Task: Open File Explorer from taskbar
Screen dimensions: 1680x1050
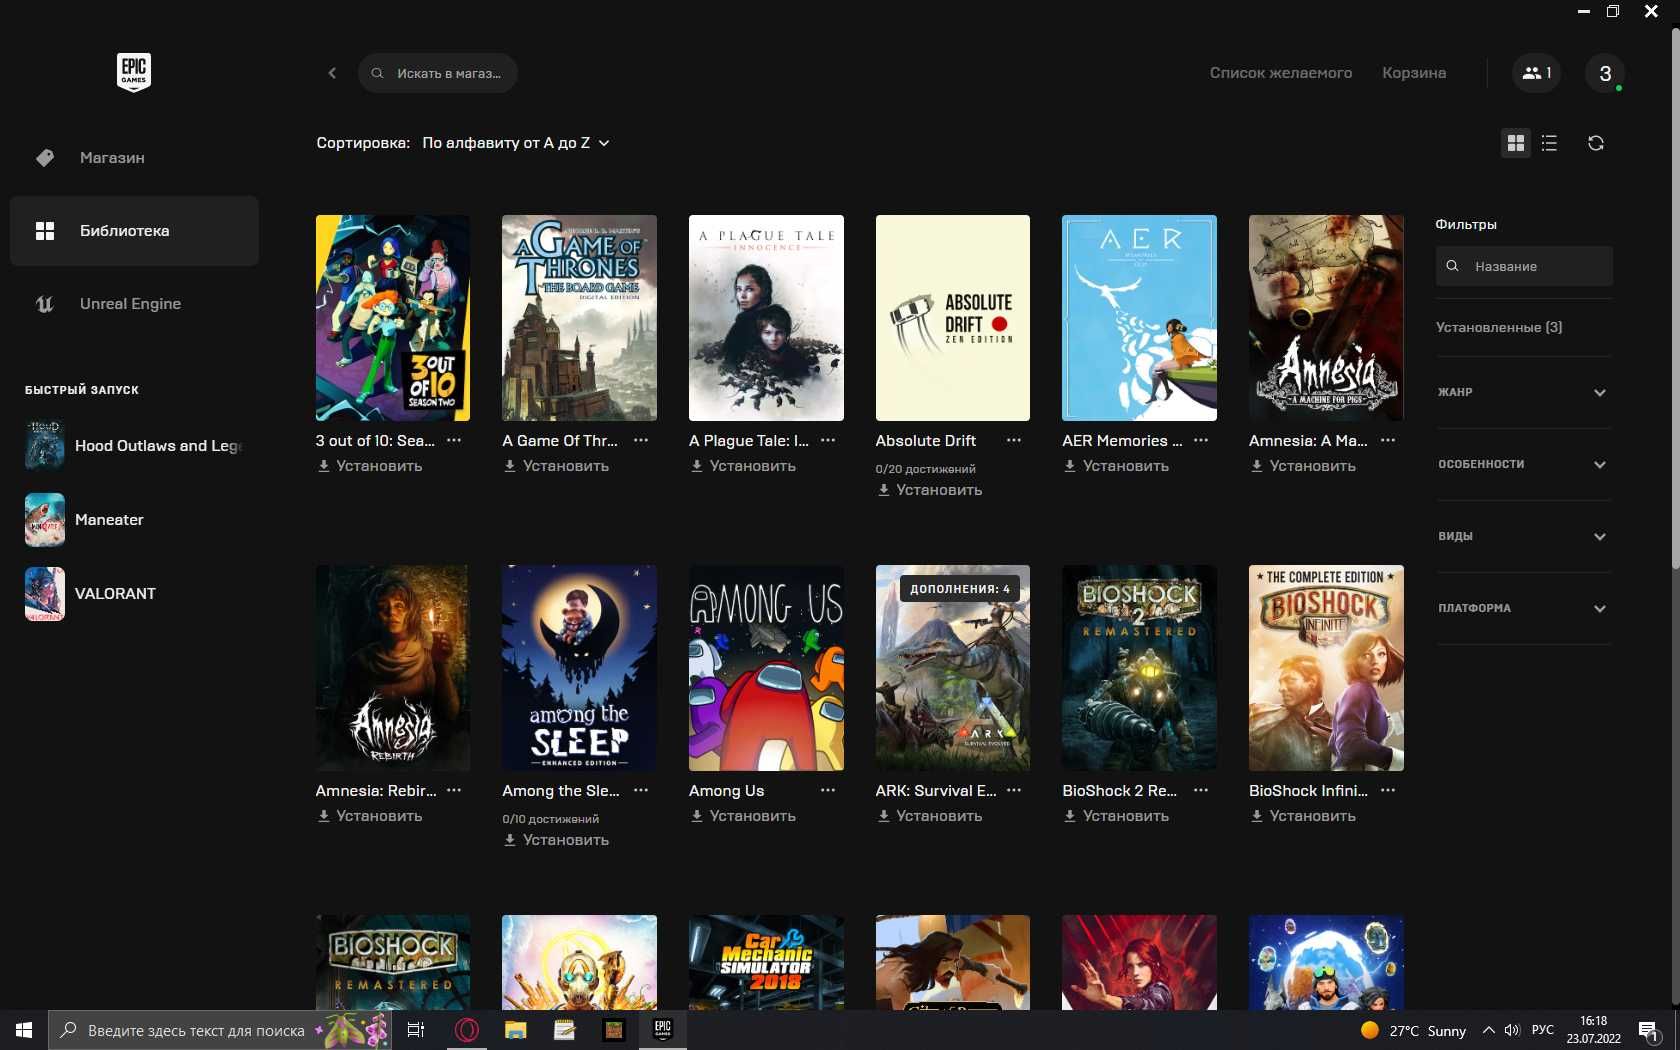Action: tap(515, 1030)
